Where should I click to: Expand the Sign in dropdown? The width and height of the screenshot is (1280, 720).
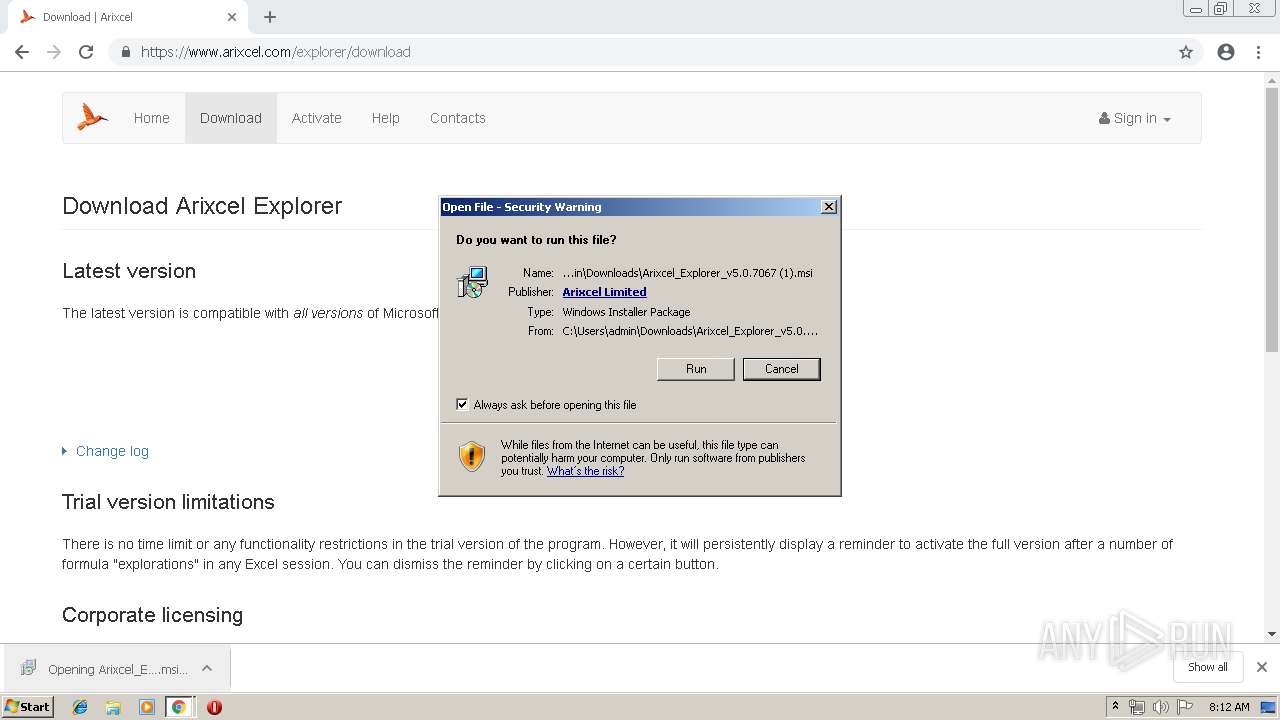tap(1135, 118)
